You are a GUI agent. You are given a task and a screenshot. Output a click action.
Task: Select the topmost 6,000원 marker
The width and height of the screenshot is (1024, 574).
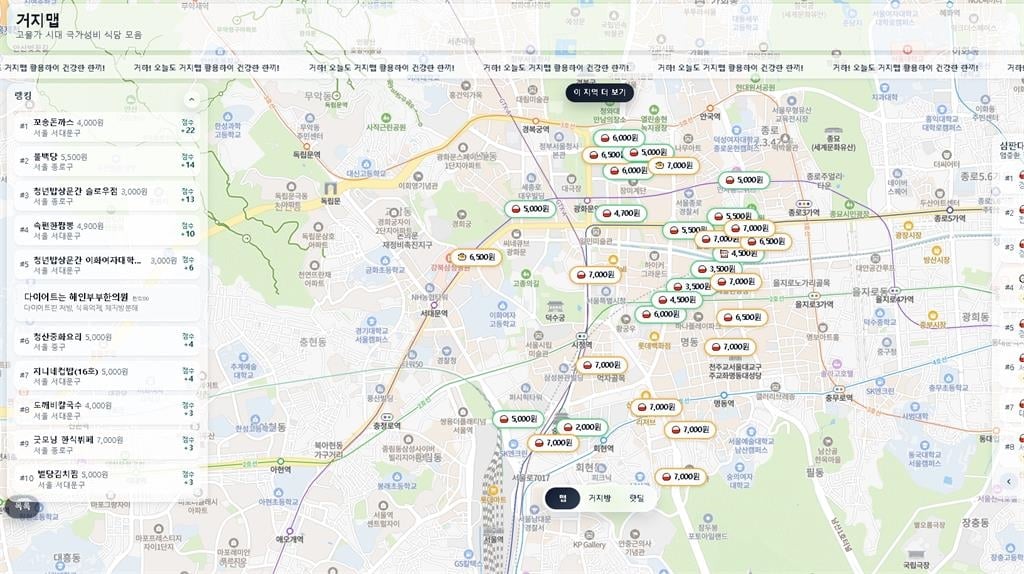618,138
